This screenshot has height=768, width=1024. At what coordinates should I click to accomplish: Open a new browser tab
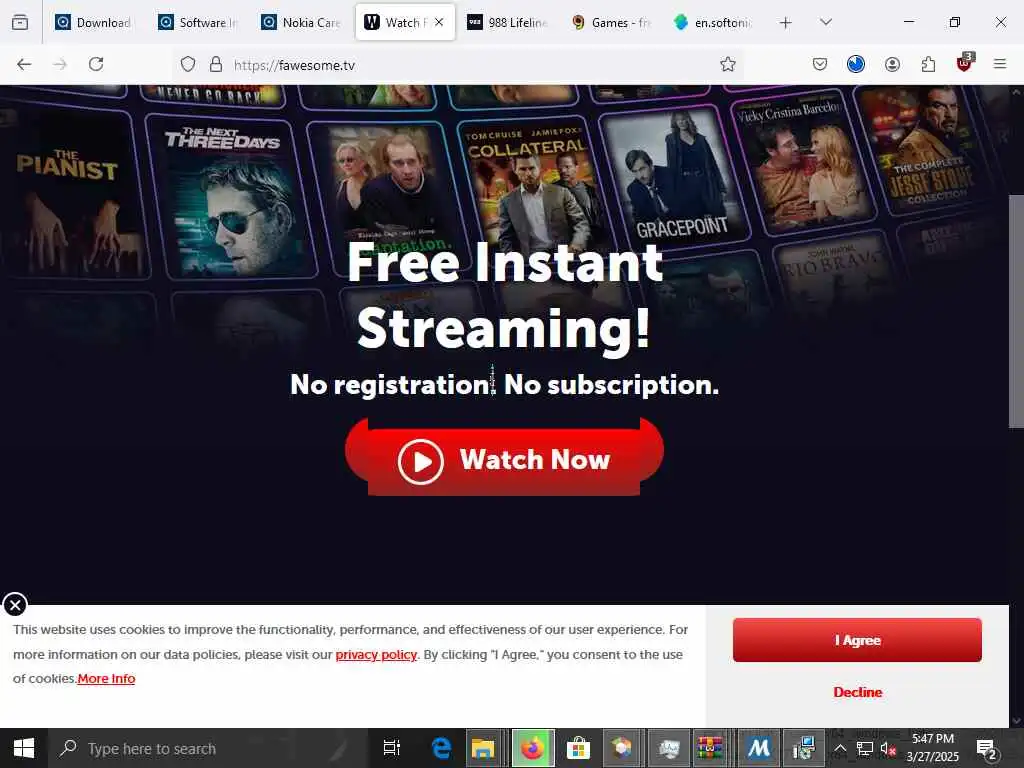coord(786,23)
